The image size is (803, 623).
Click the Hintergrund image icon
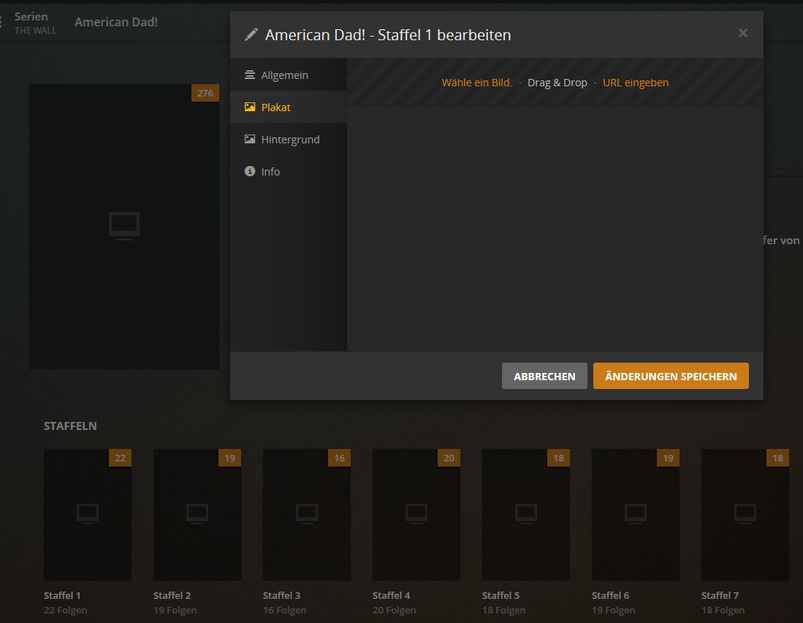[249, 139]
